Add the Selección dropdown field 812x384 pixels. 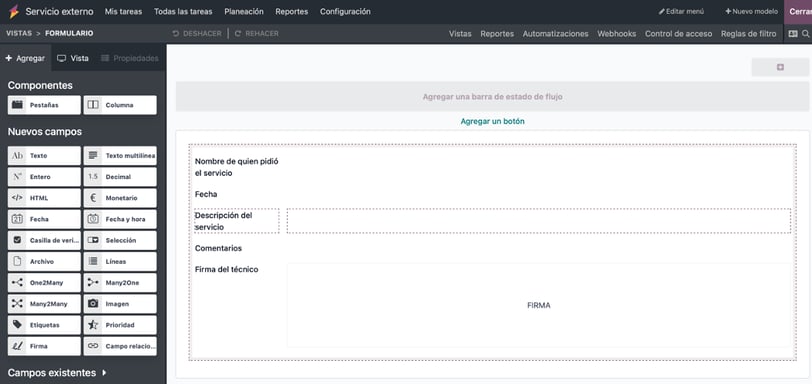(x=120, y=240)
